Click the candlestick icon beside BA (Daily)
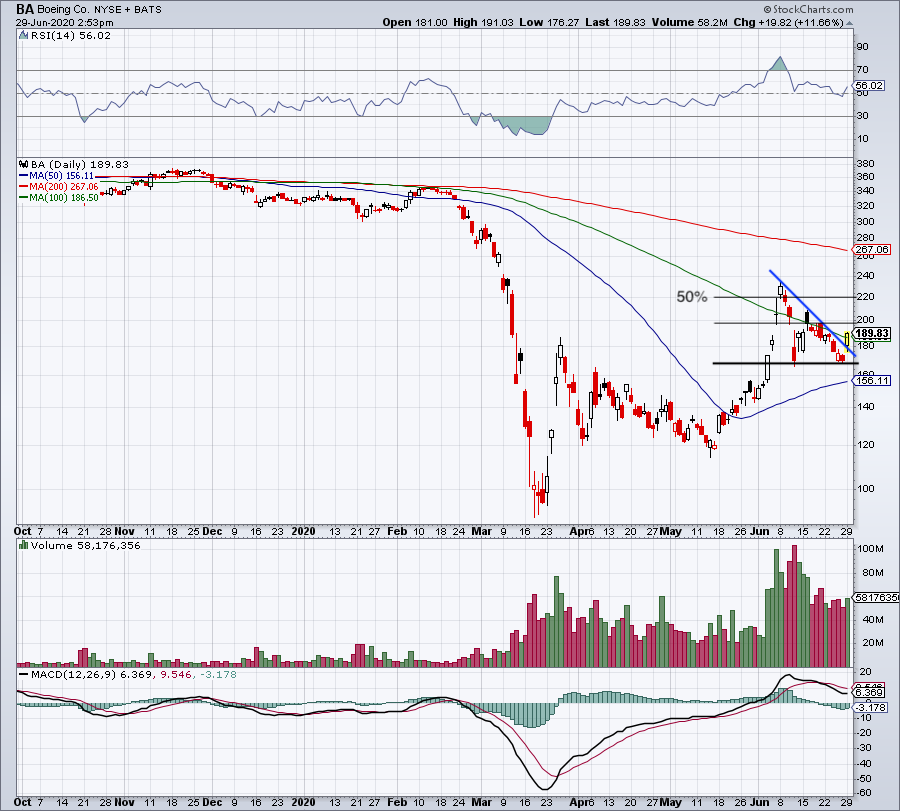The height and width of the screenshot is (811, 900). 23,164
